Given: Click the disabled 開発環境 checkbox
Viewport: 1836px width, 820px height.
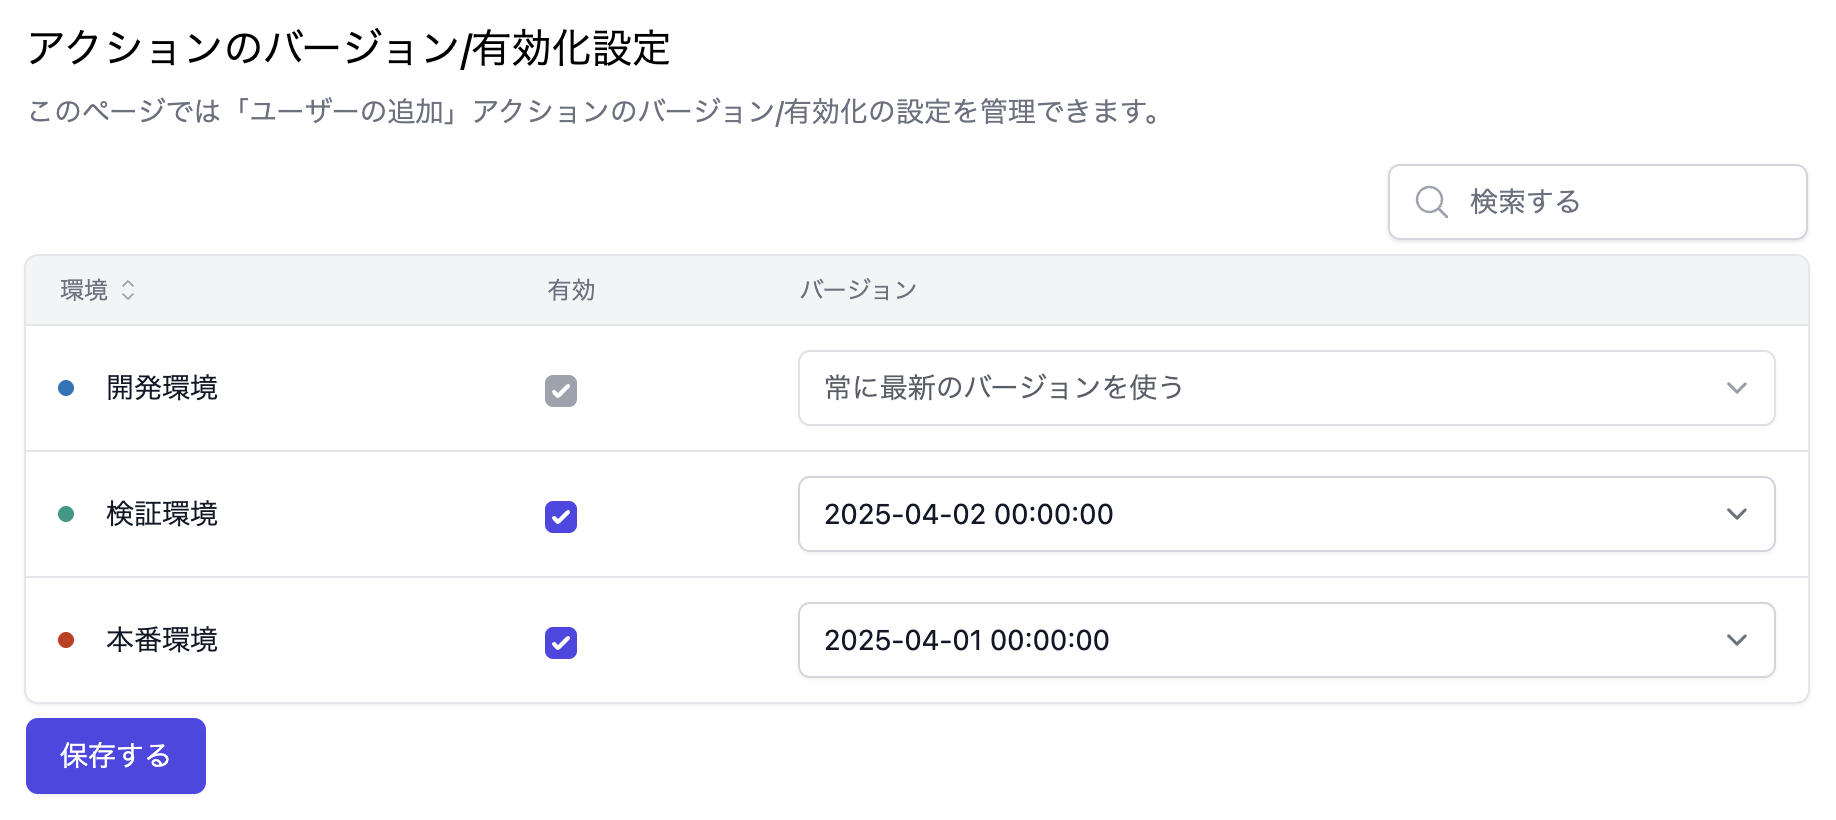Looking at the screenshot, I should pos(561,391).
